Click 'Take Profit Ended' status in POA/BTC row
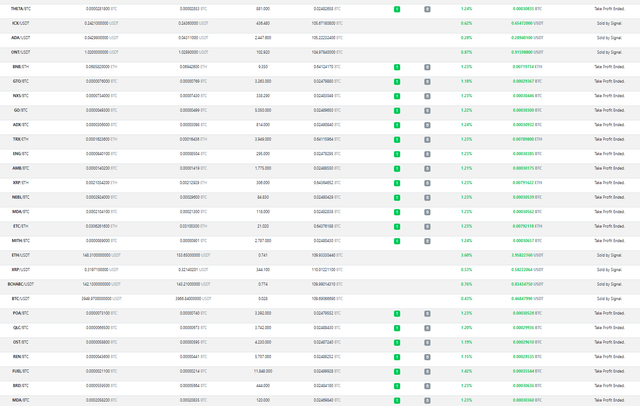This screenshot has height=406, width=640. click(x=609, y=313)
